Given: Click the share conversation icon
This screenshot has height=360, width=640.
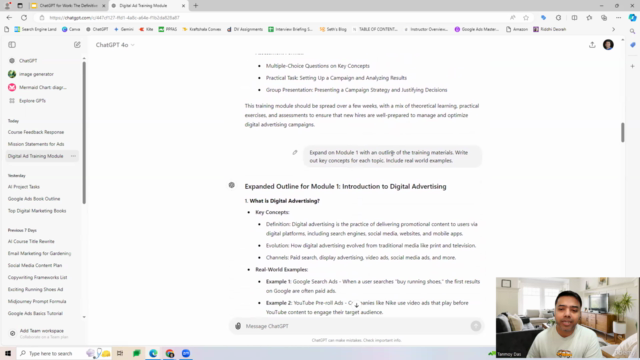Looking at the screenshot, I should click(x=592, y=45).
